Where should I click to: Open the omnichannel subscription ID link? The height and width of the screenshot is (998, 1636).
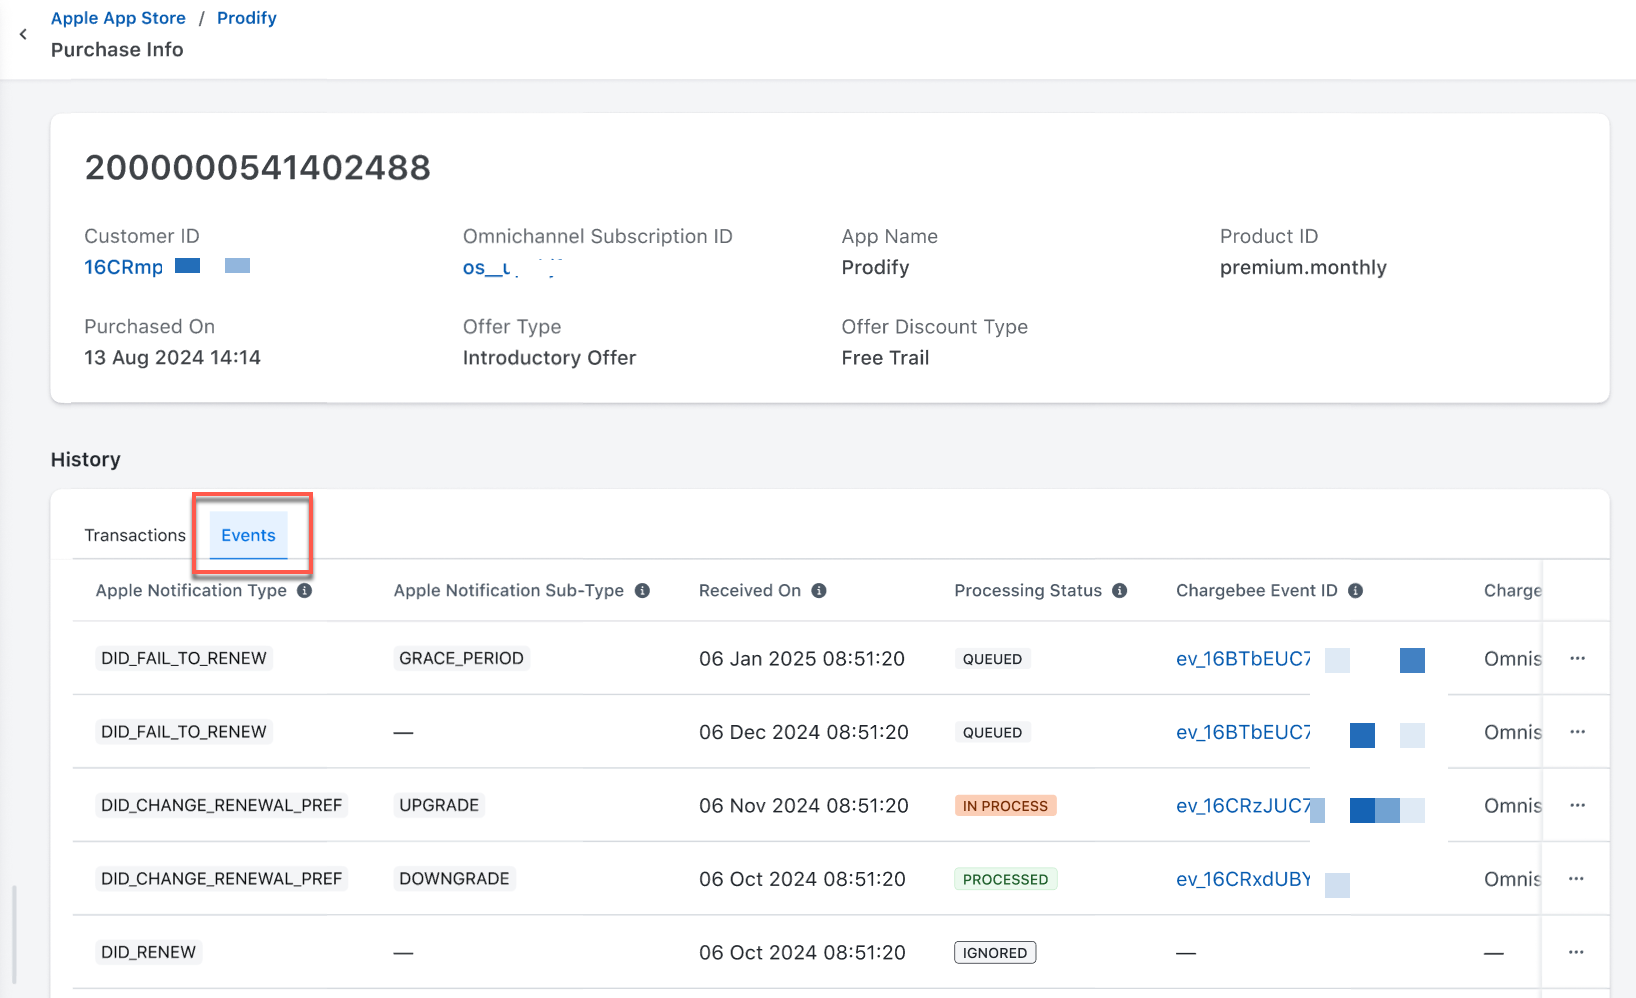click(x=490, y=267)
